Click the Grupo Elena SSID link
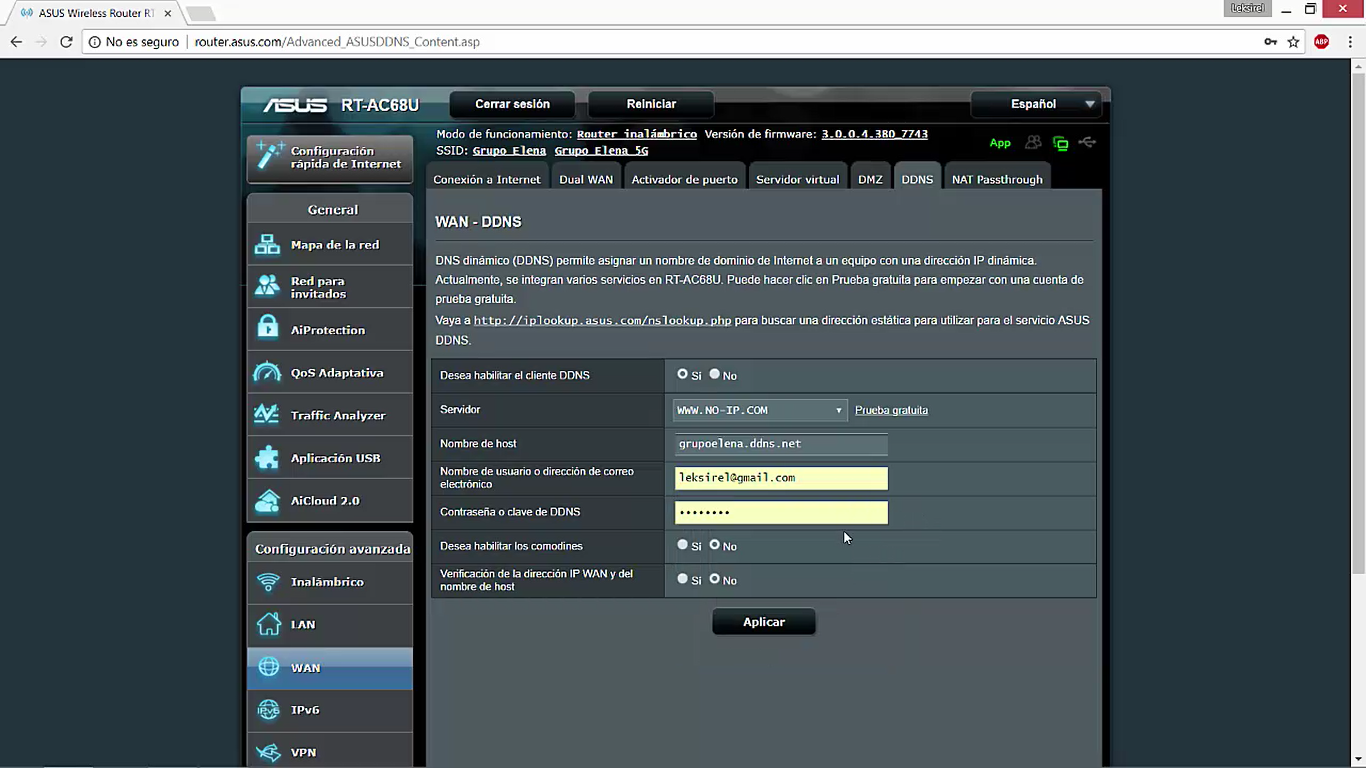This screenshot has height=768, width=1366. point(509,151)
